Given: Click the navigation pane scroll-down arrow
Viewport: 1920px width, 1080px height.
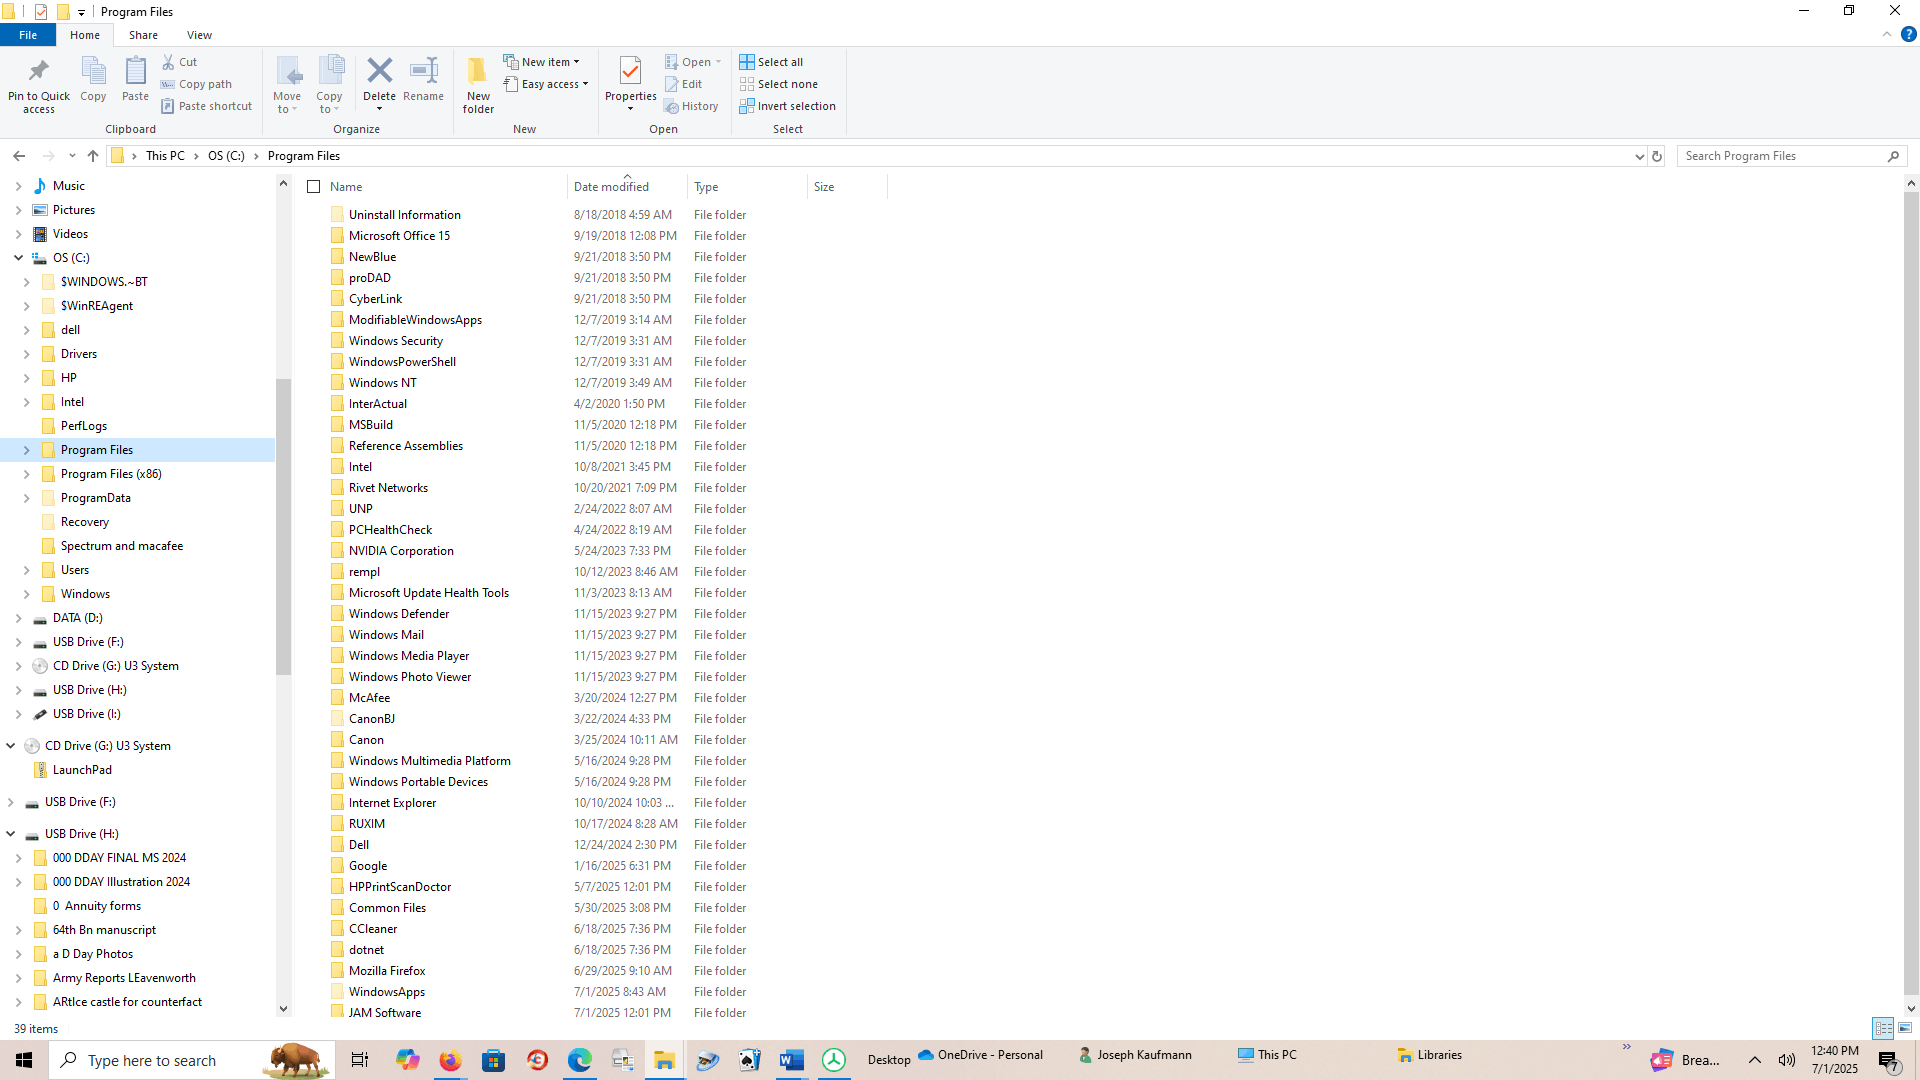Looking at the screenshot, I should [283, 1009].
